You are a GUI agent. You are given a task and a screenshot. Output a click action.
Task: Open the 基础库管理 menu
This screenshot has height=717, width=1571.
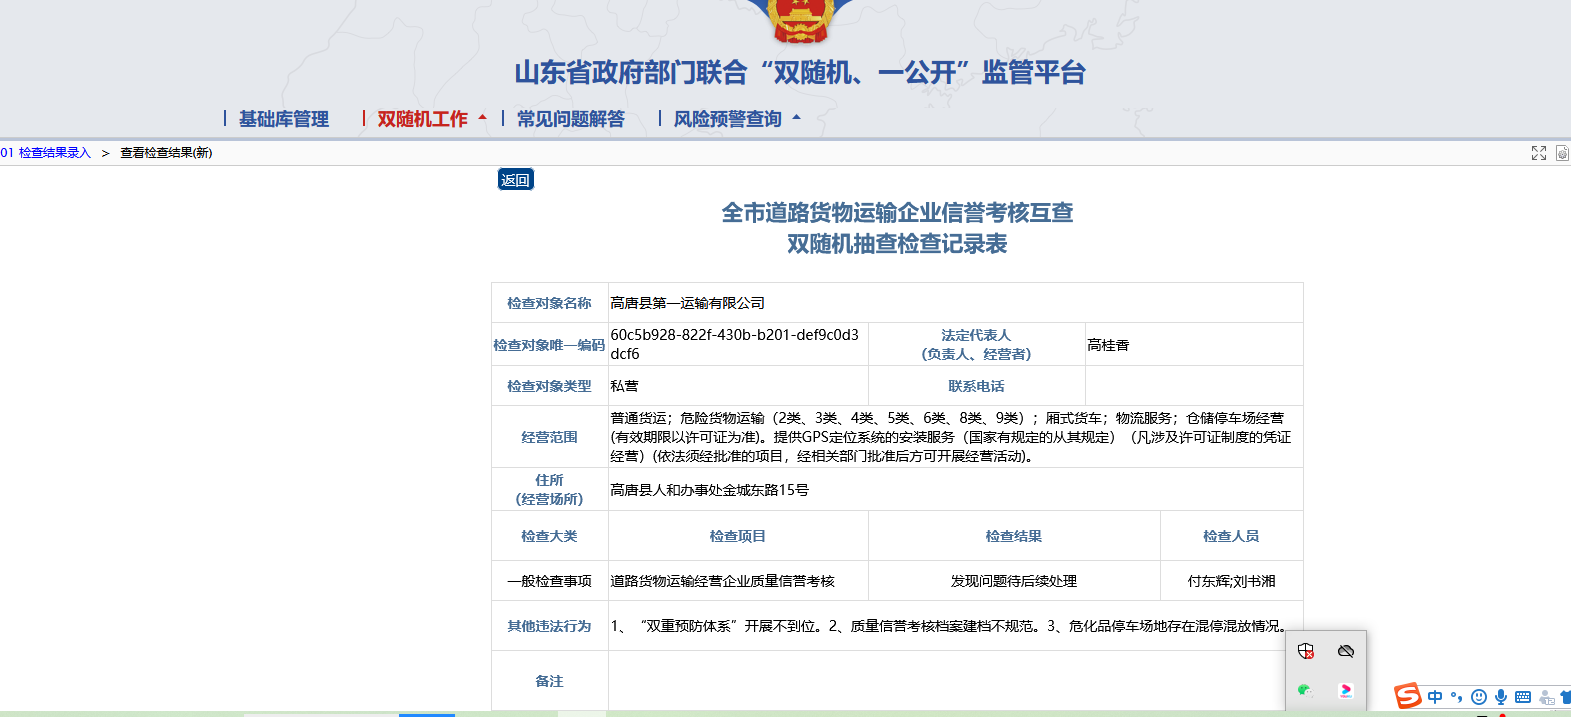(284, 119)
